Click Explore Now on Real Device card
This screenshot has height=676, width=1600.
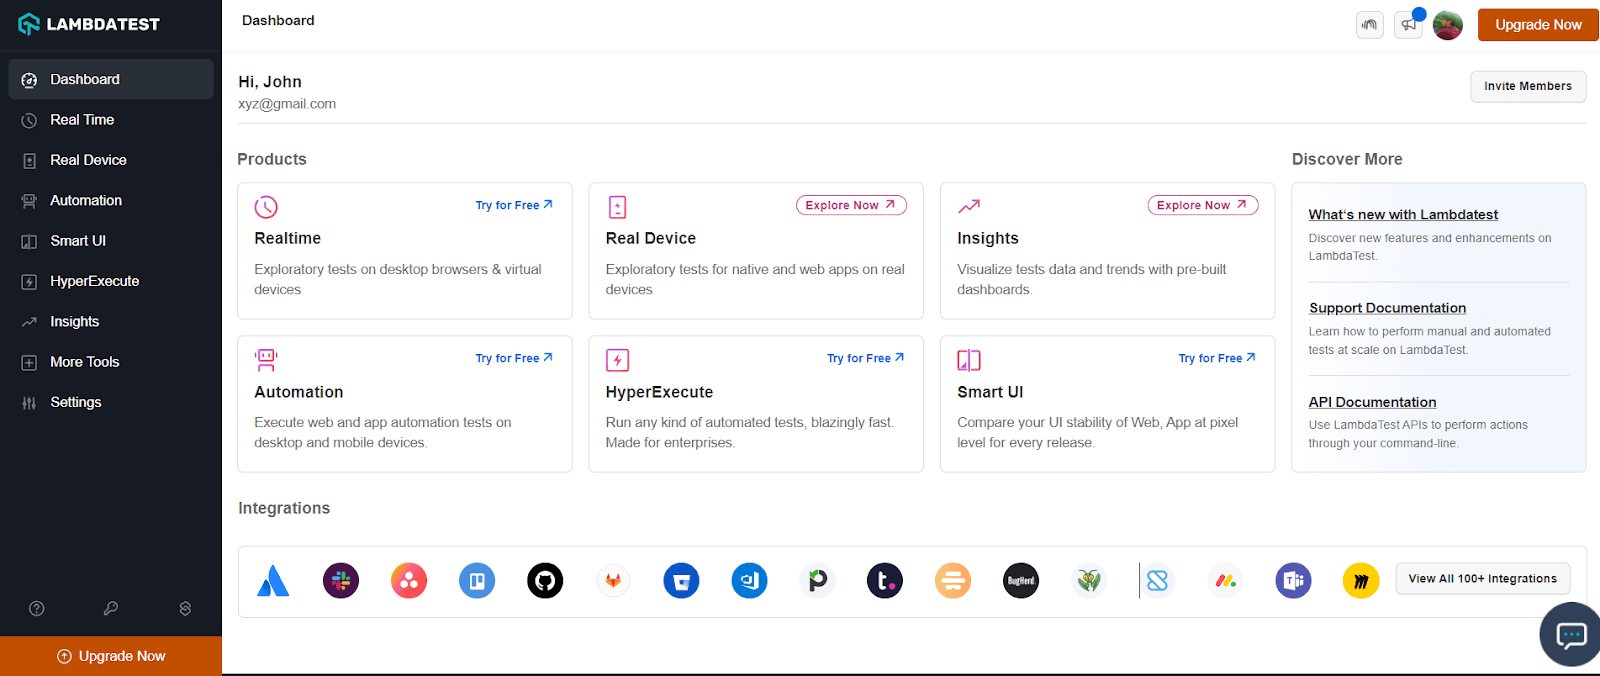851,205
